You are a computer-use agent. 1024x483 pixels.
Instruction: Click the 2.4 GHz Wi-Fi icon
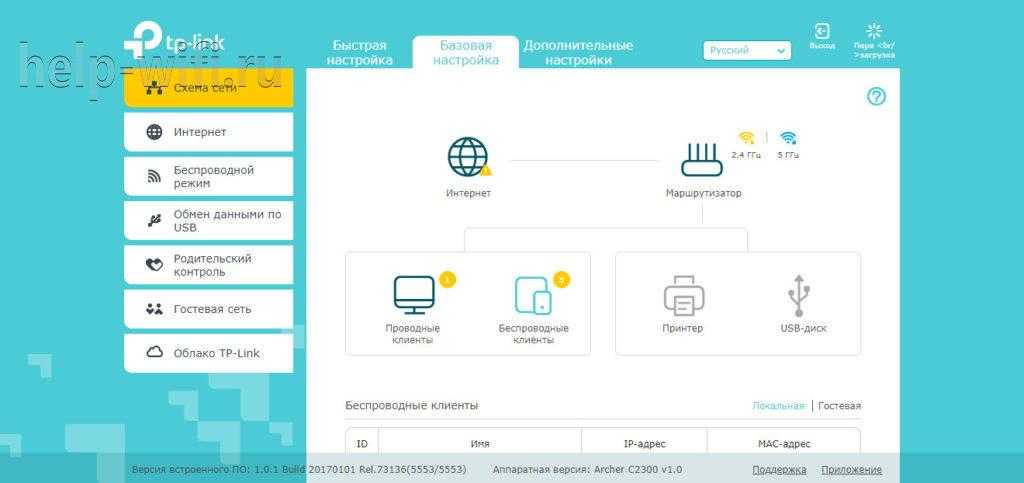point(746,138)
